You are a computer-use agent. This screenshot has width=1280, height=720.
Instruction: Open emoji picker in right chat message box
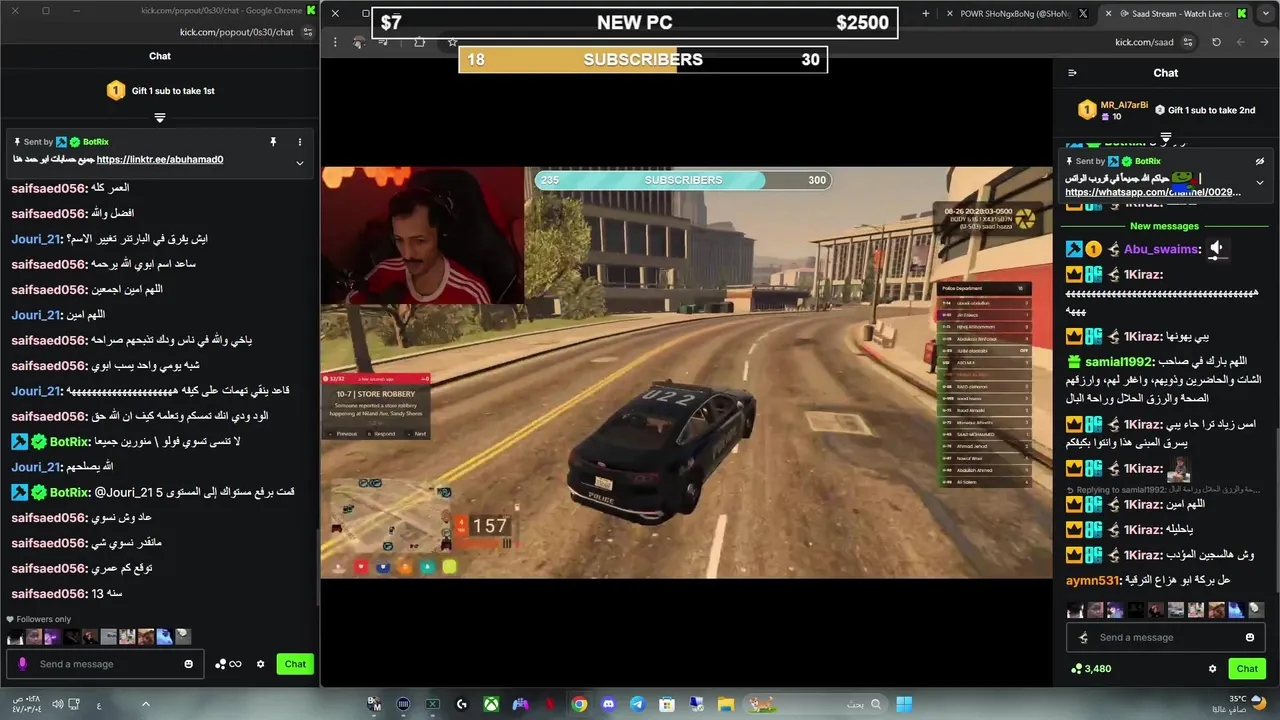coord(1250,637)
